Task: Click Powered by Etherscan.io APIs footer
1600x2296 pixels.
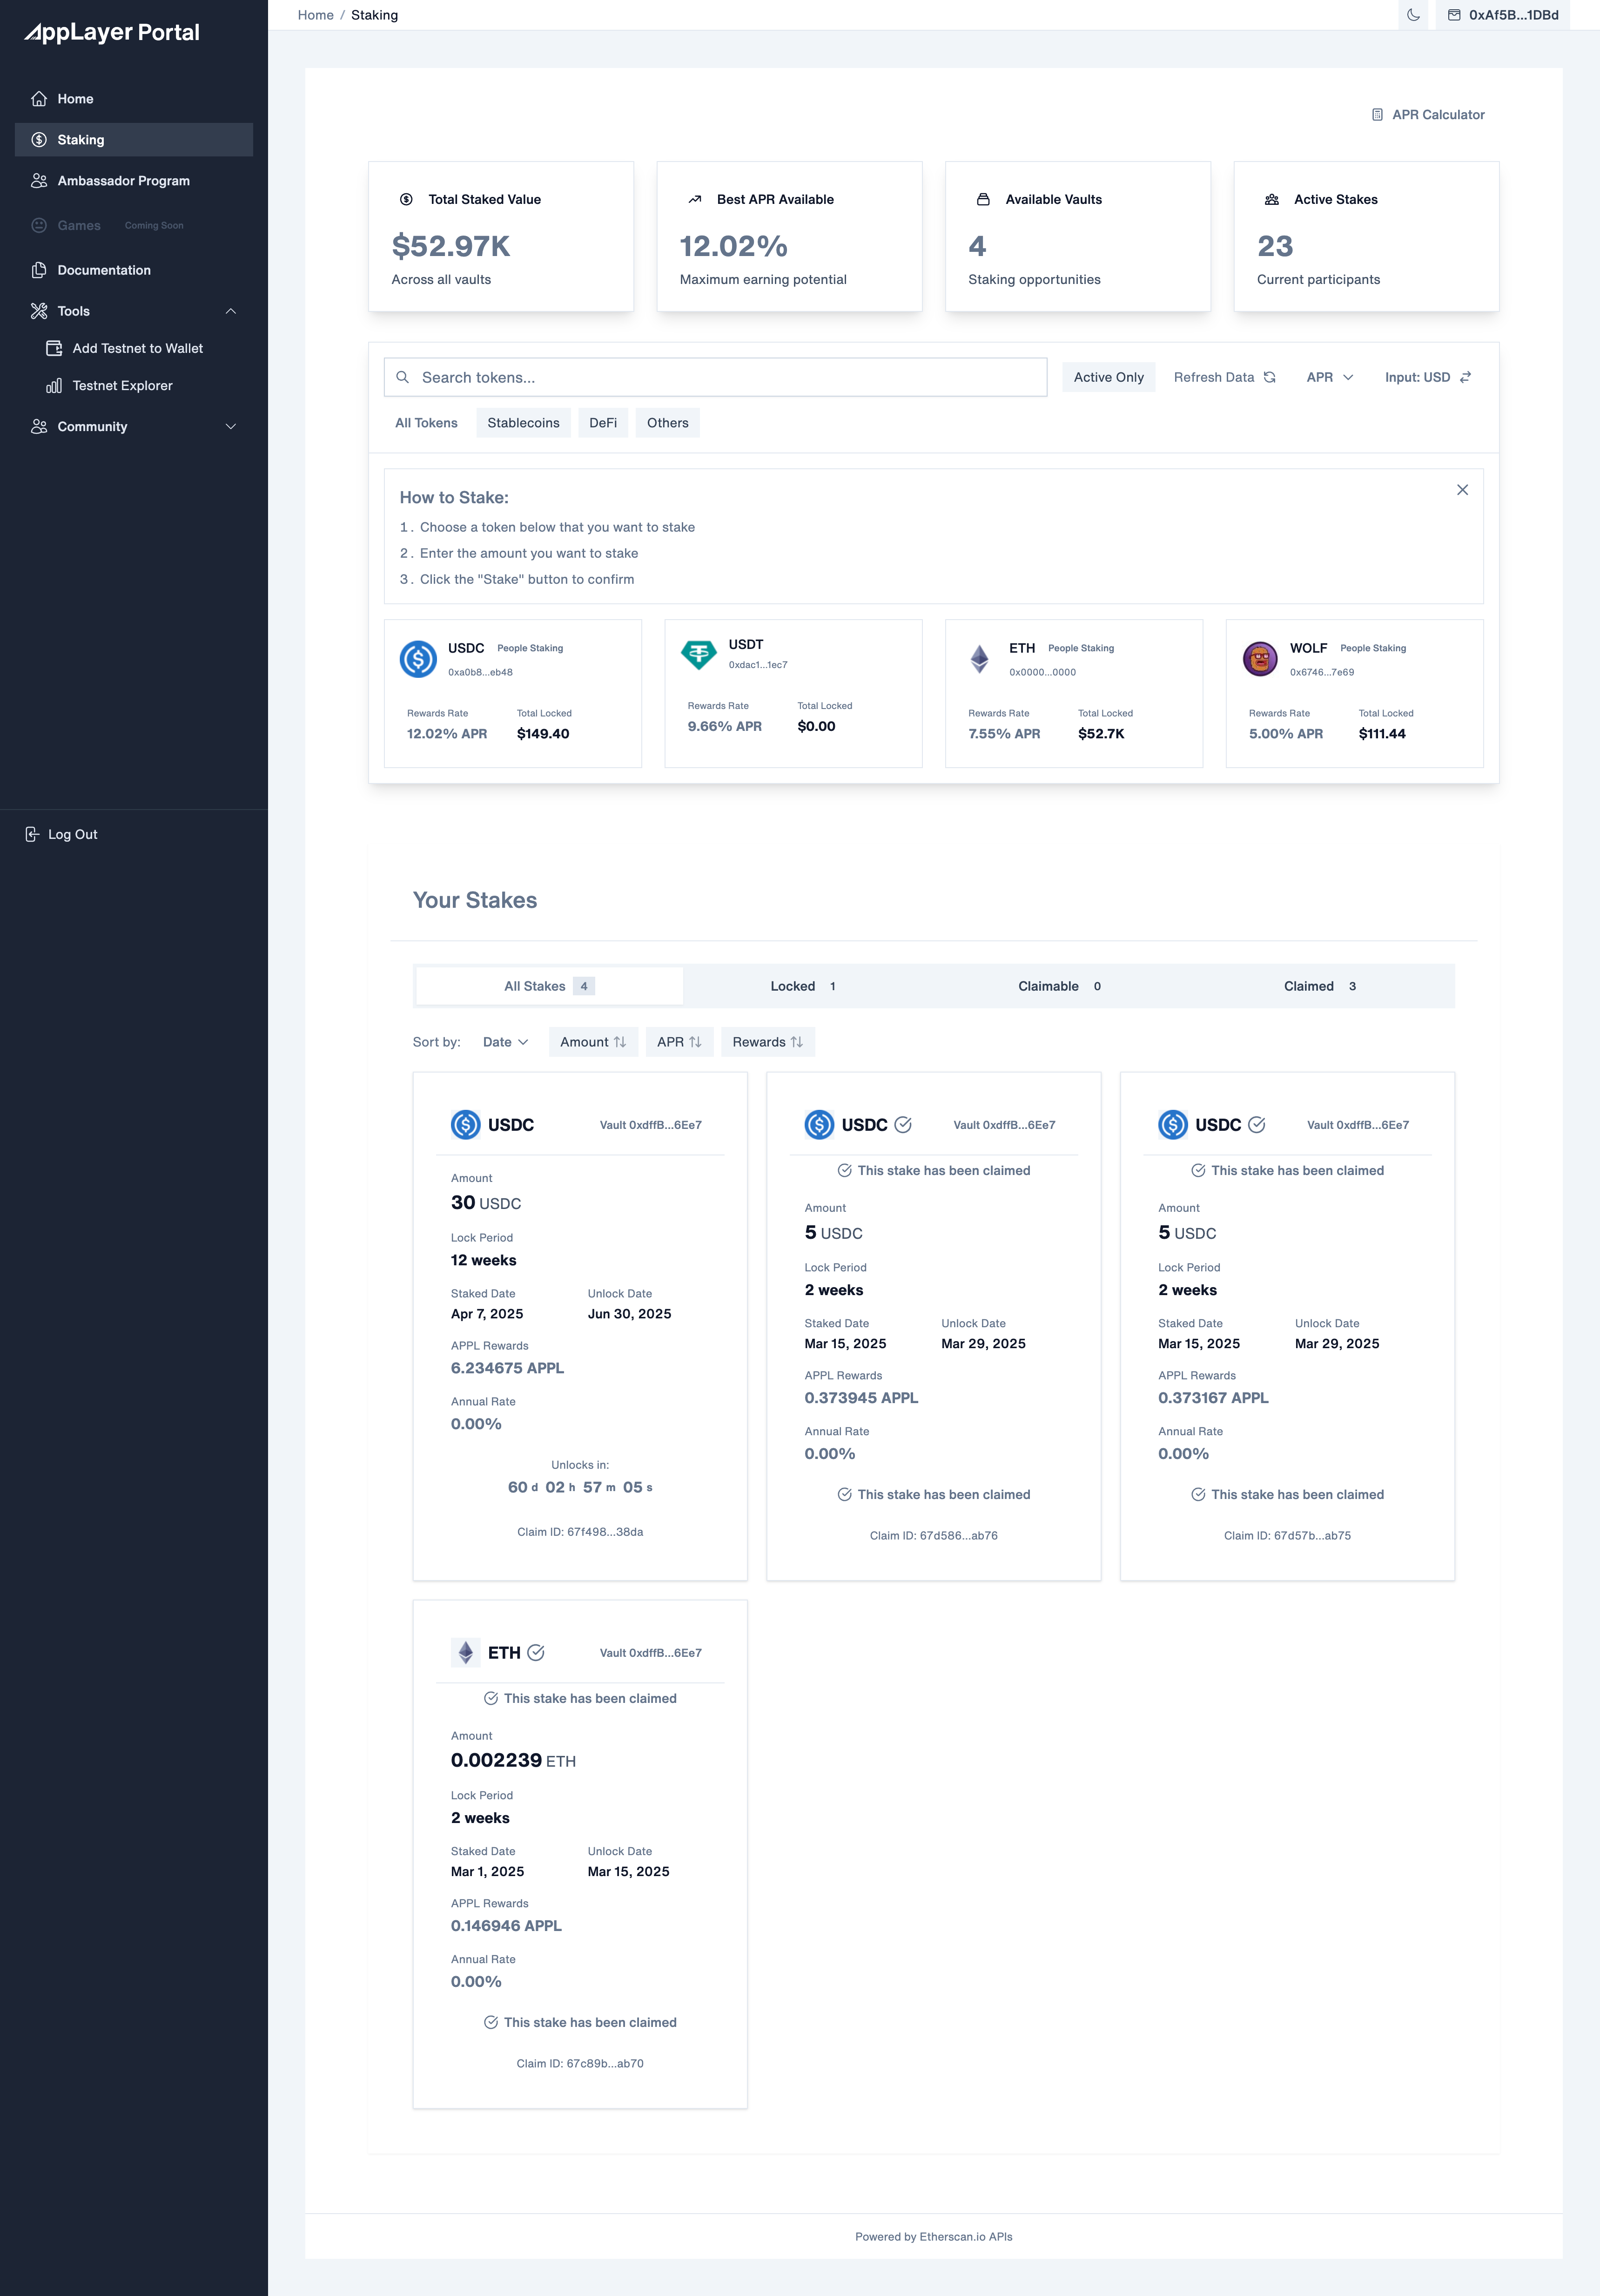Action: [x=934, y=2237]
